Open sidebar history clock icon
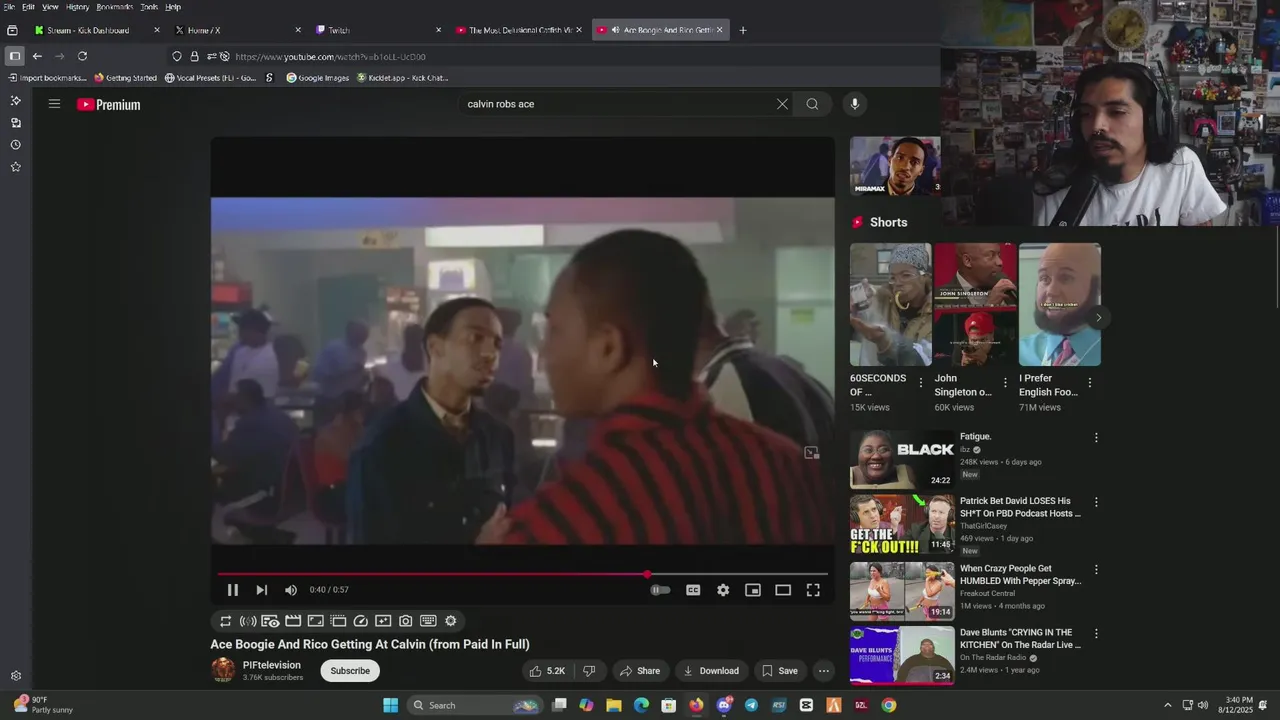Screen dimensions: 1280x720 point(15,145)
